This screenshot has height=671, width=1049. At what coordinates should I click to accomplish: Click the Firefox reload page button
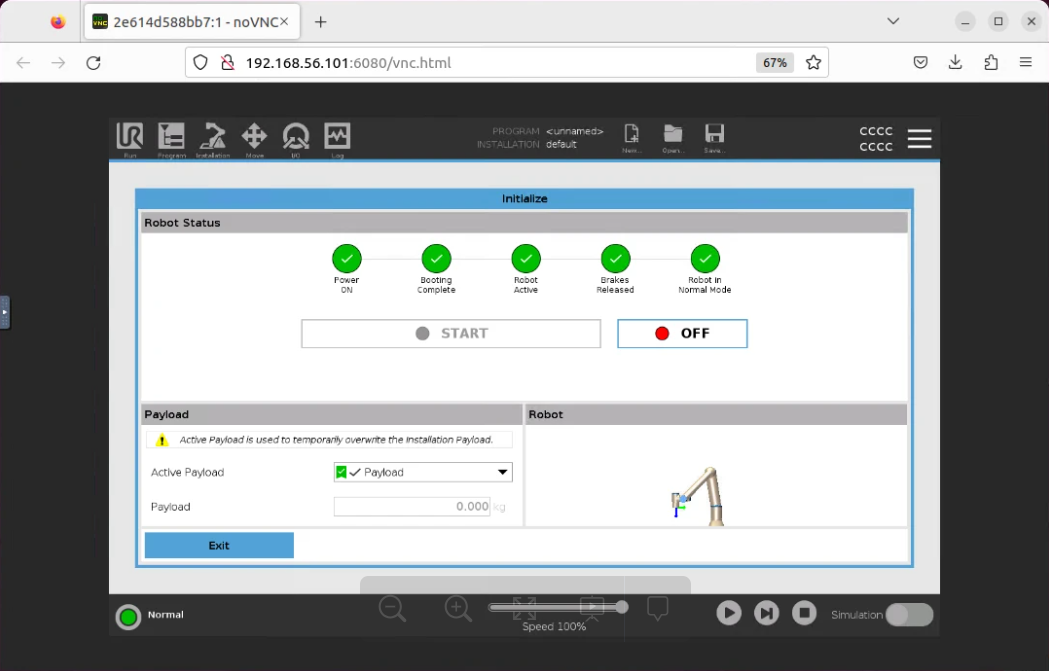coord(94,63)
